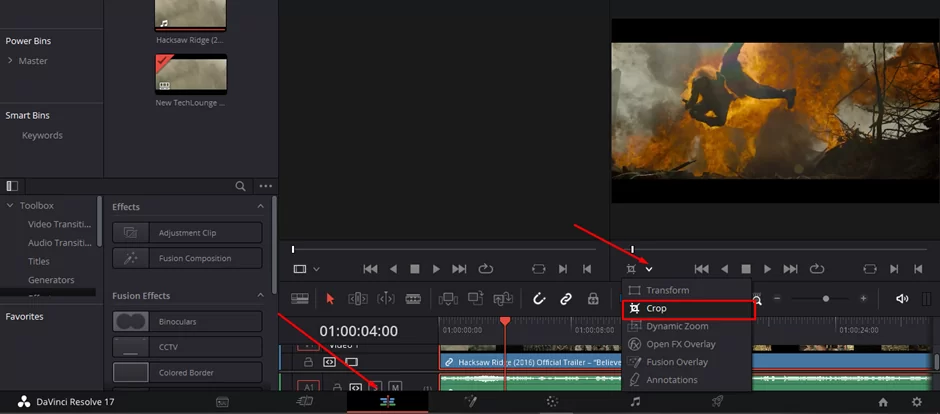The height and width of the screenshot is (414, 940).
Task: Select the Blade Edit Mode tool
Action: point(413,298)
